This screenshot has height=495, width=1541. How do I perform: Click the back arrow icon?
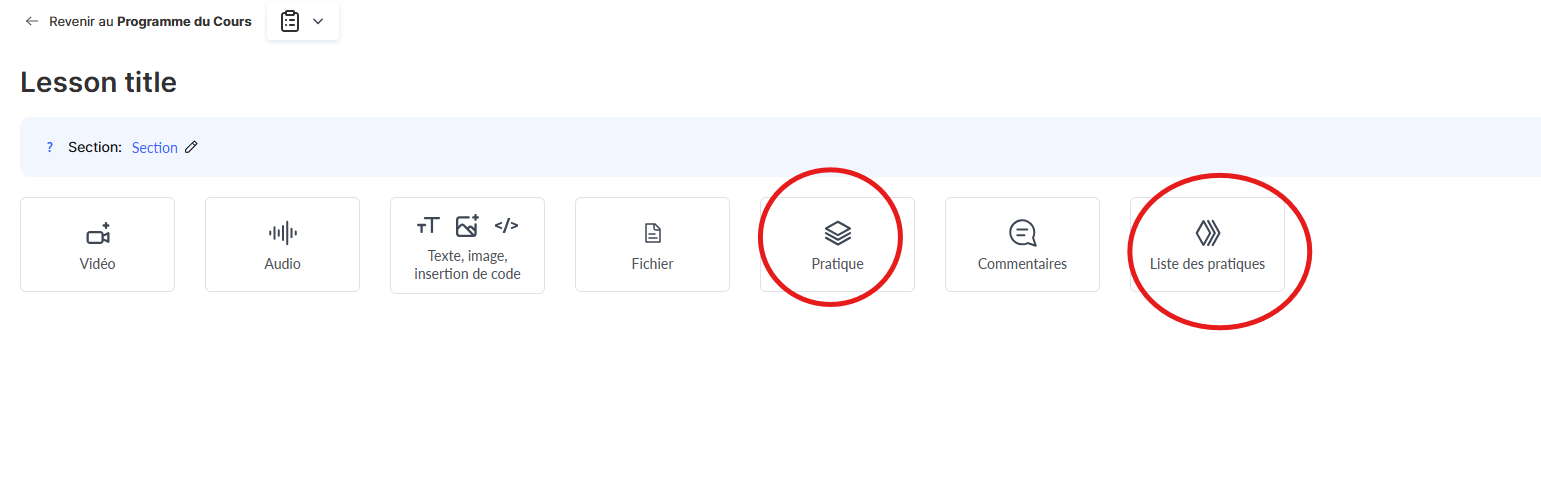32,21
